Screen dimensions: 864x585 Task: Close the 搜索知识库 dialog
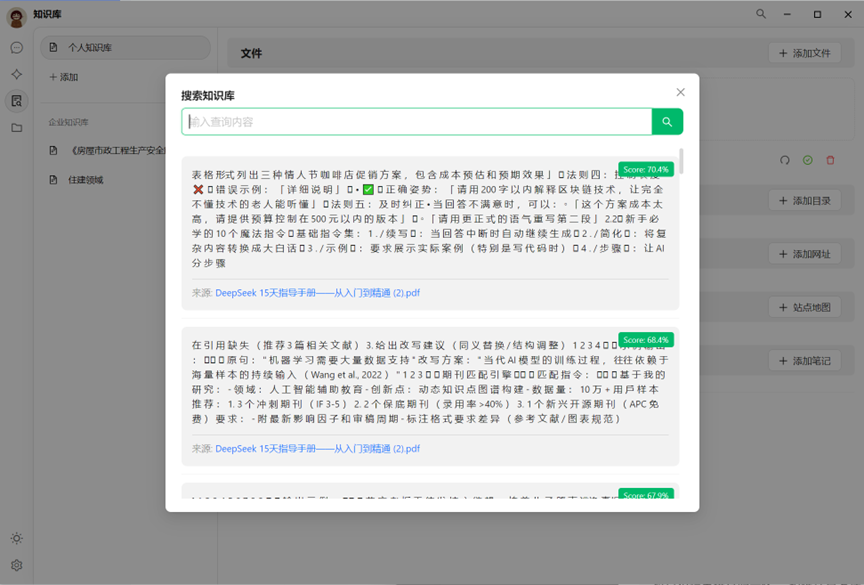pos(680,92)
